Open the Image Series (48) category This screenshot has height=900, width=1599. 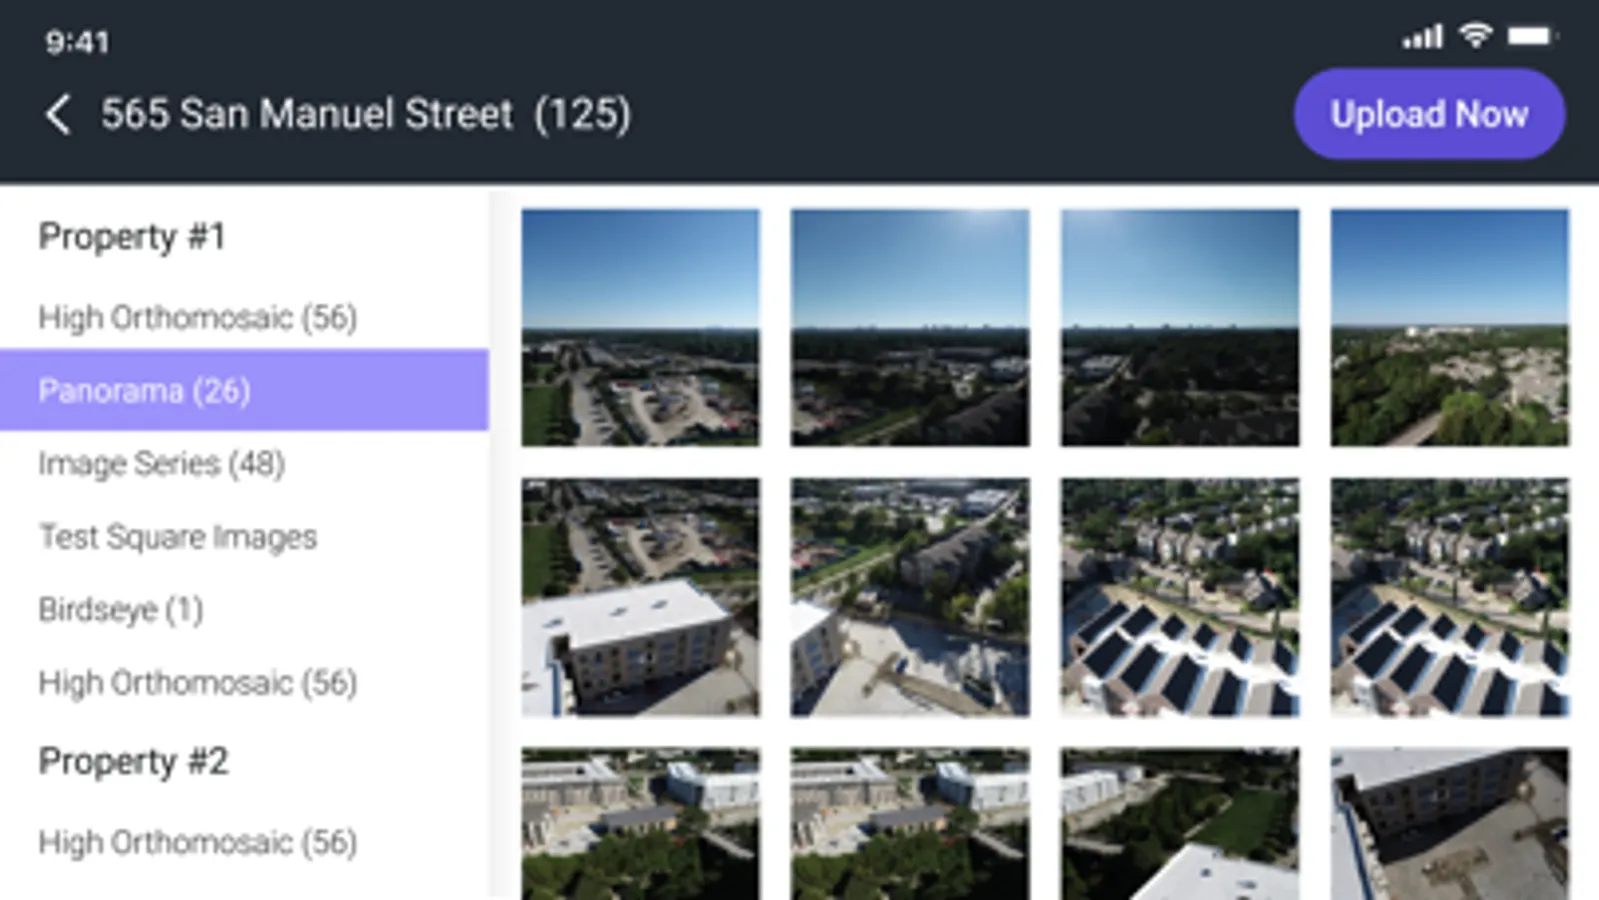[x=162, y=464]
